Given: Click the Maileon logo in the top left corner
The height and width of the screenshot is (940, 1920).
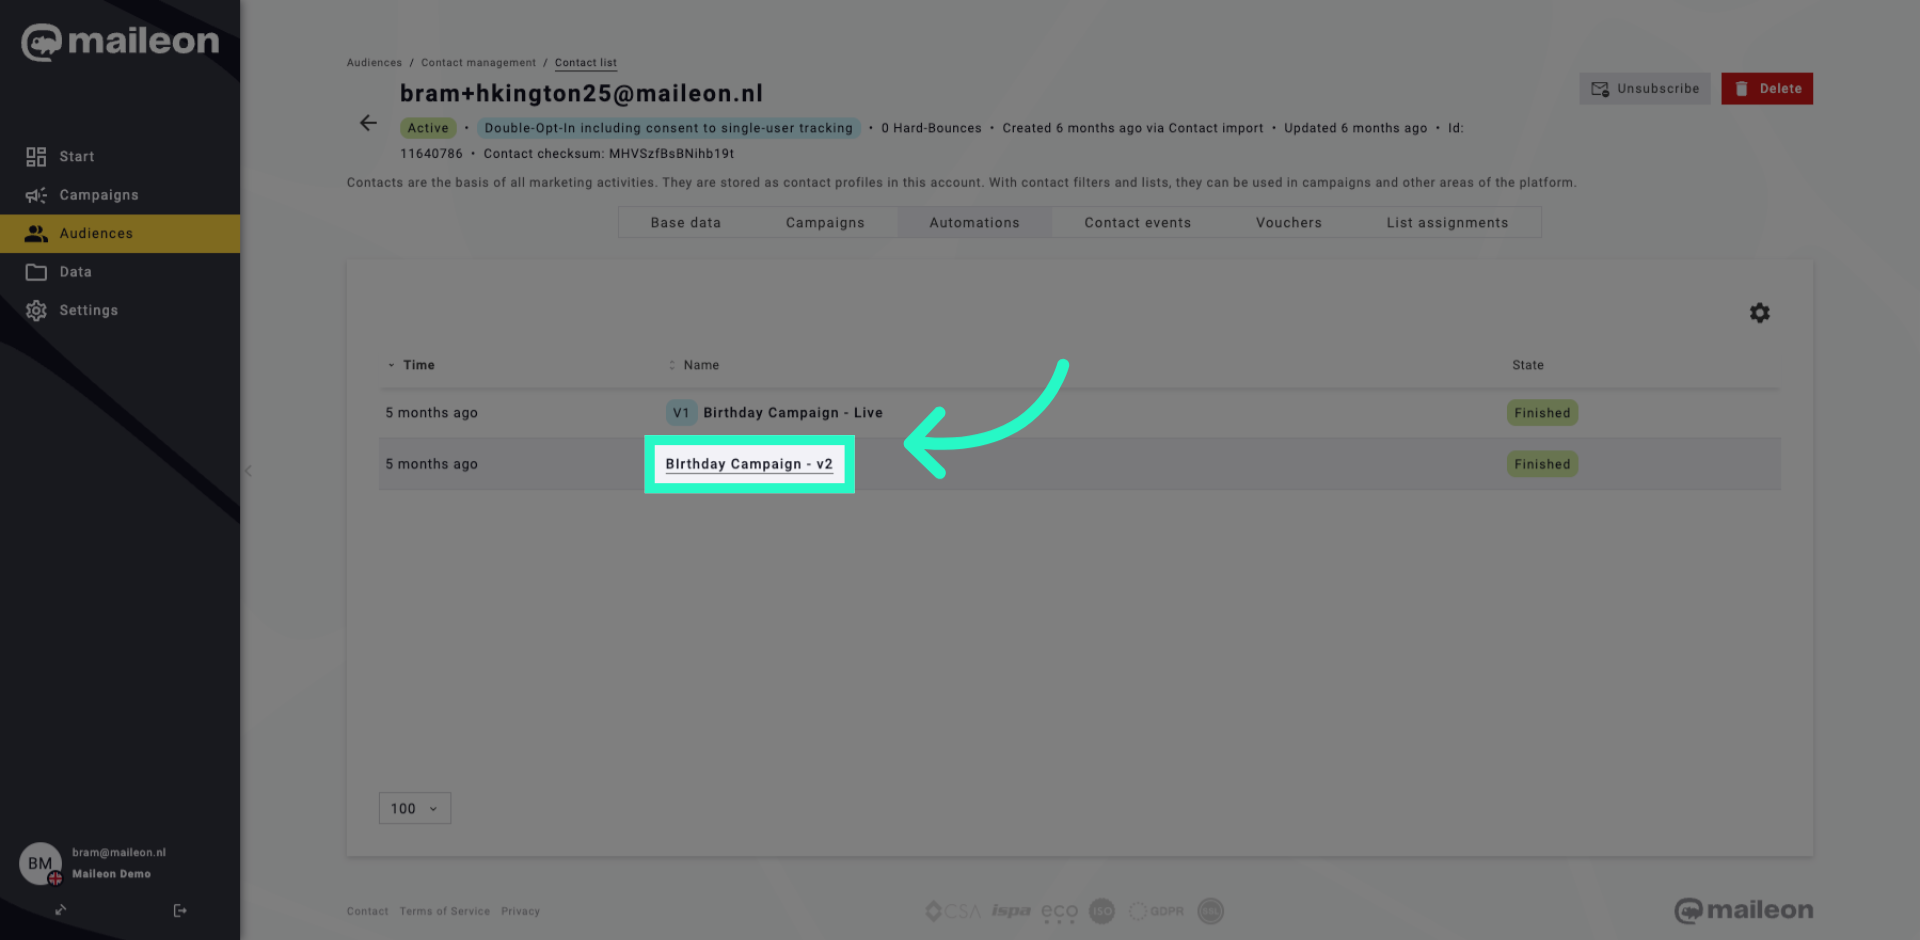Looking at the screenshot, I should (119, 42).
